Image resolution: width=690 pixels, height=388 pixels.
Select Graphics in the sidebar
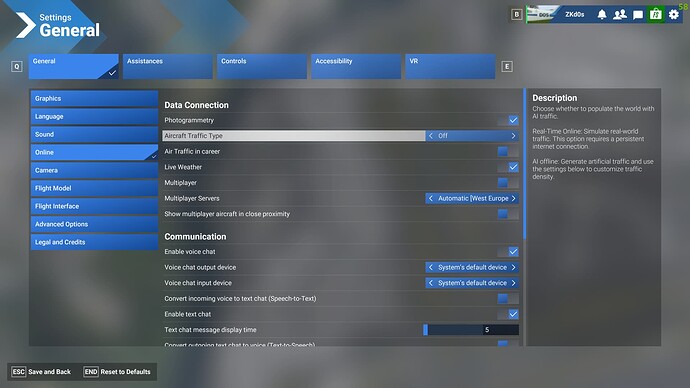94,99
